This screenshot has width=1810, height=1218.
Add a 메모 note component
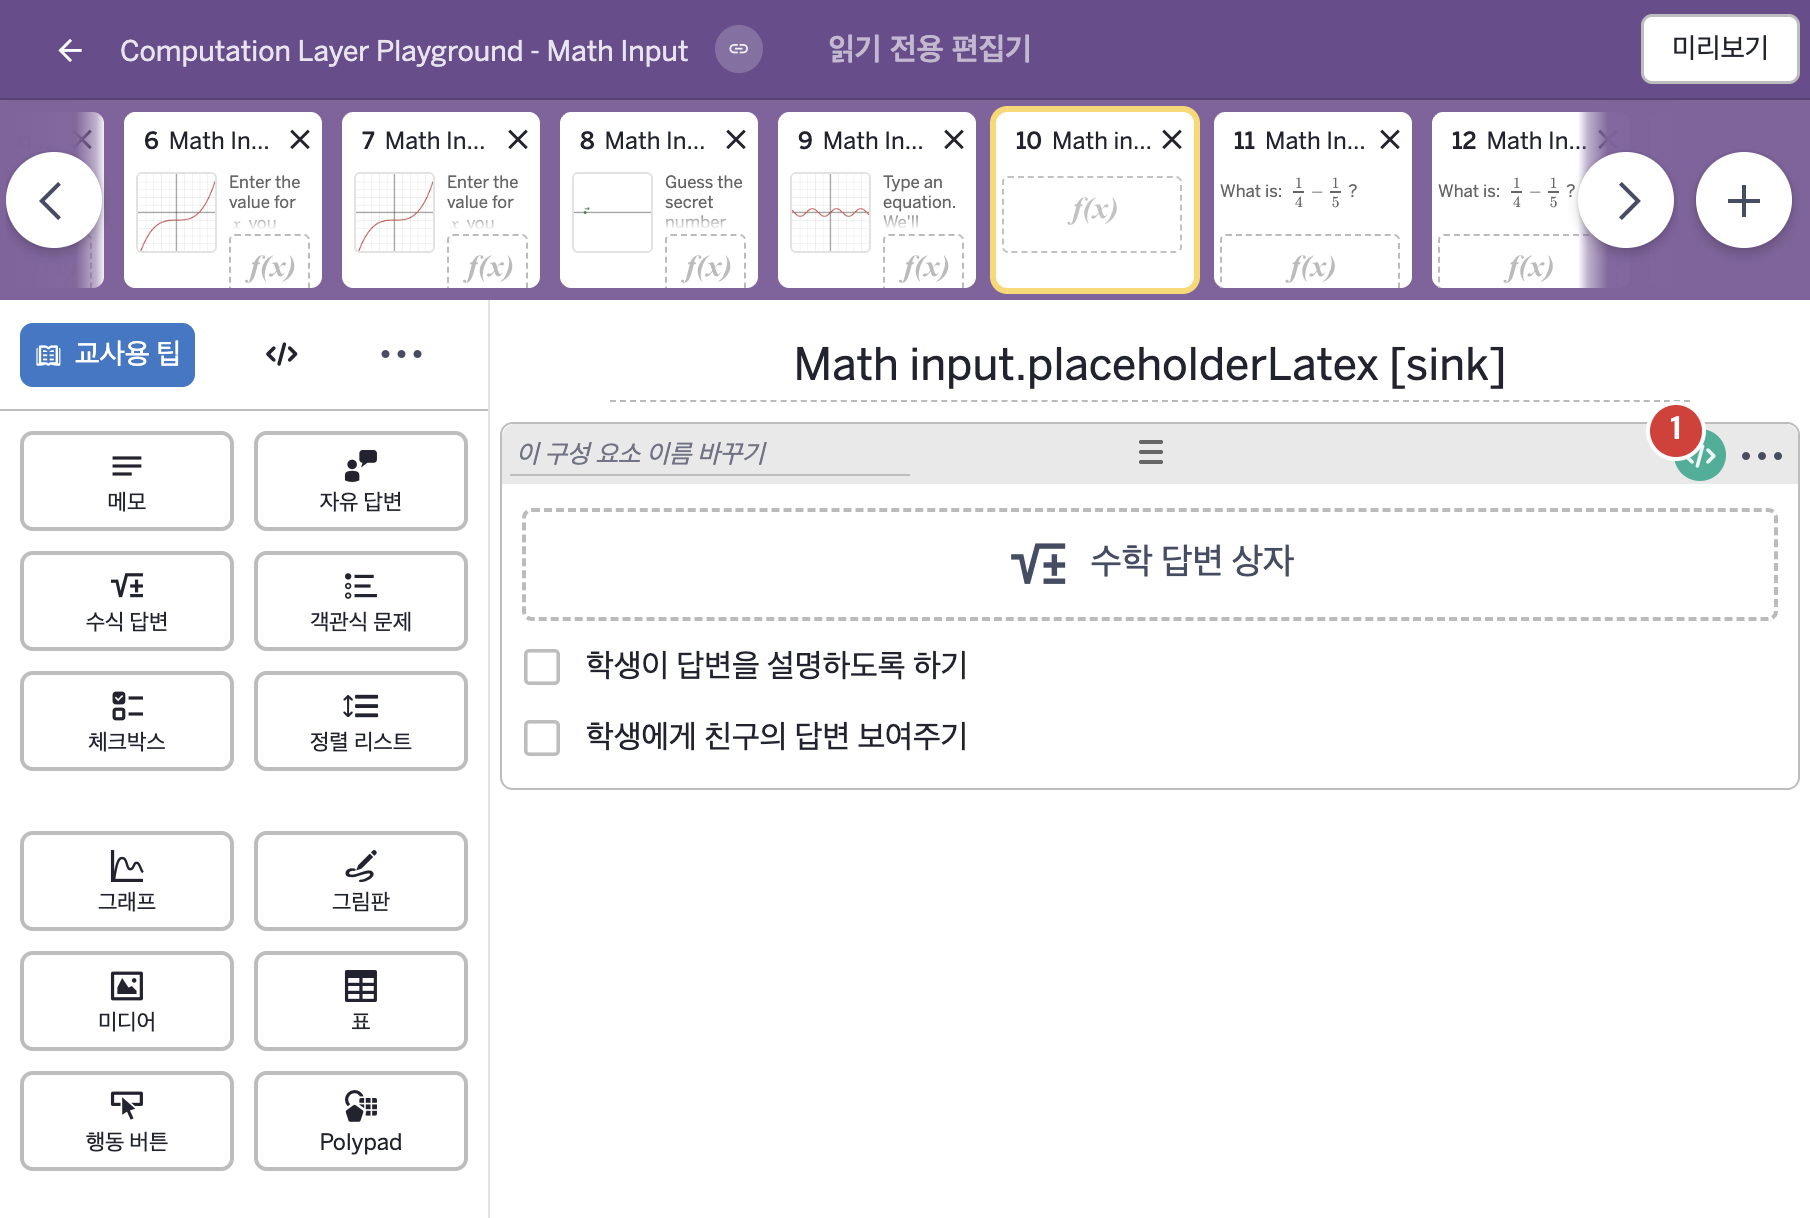pos(127,481)
